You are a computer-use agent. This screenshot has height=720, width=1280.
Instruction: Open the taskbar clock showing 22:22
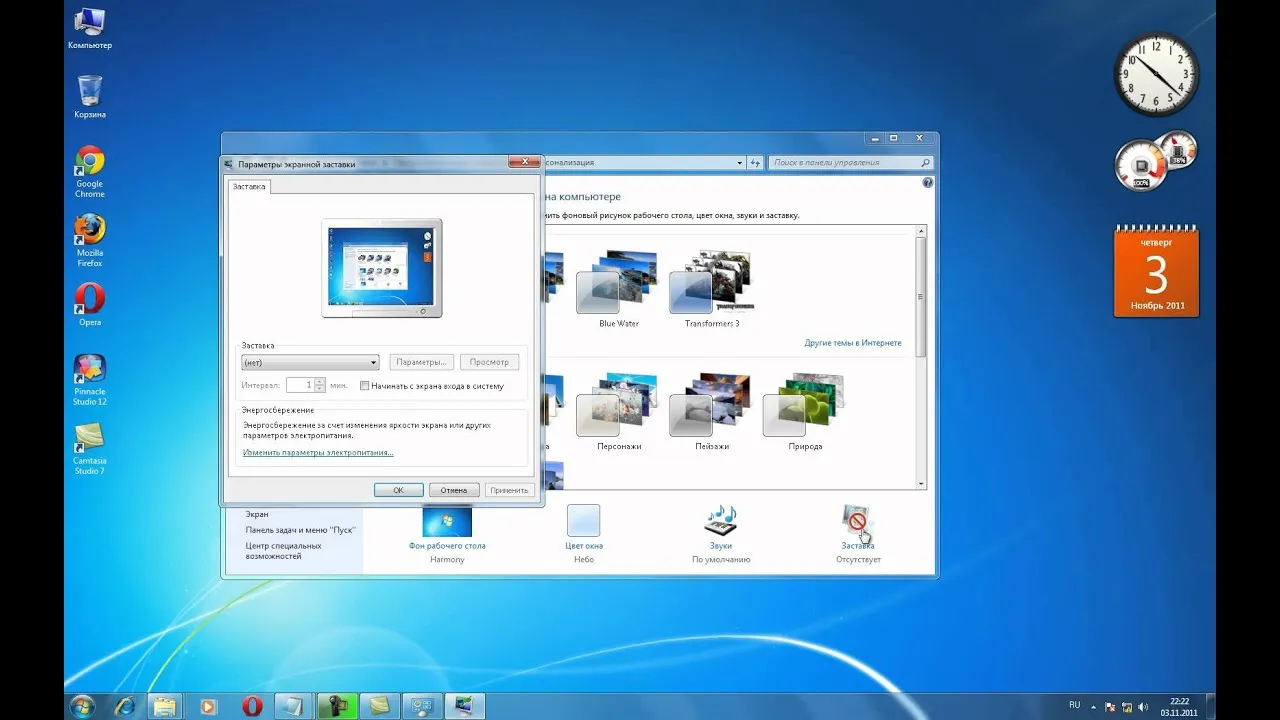coord(1180,707)
